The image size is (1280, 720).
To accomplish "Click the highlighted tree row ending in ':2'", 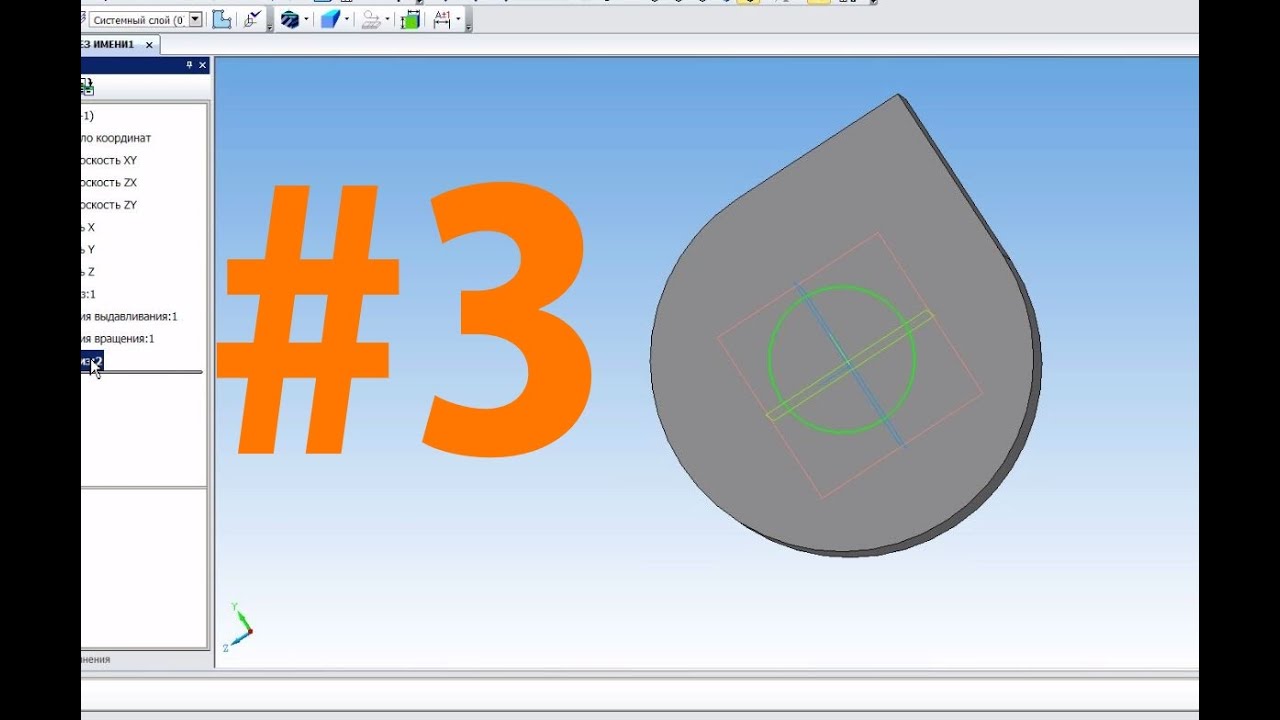I will [x=93, y=361].
